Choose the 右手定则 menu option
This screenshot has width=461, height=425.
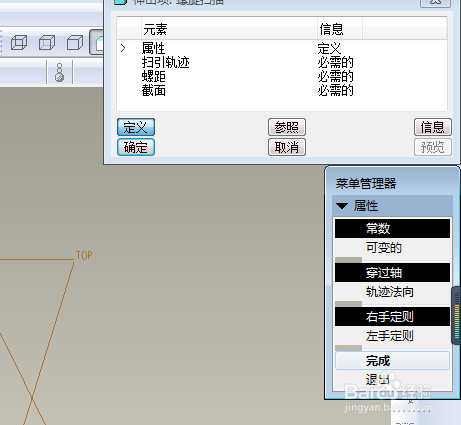coord(392,316)
